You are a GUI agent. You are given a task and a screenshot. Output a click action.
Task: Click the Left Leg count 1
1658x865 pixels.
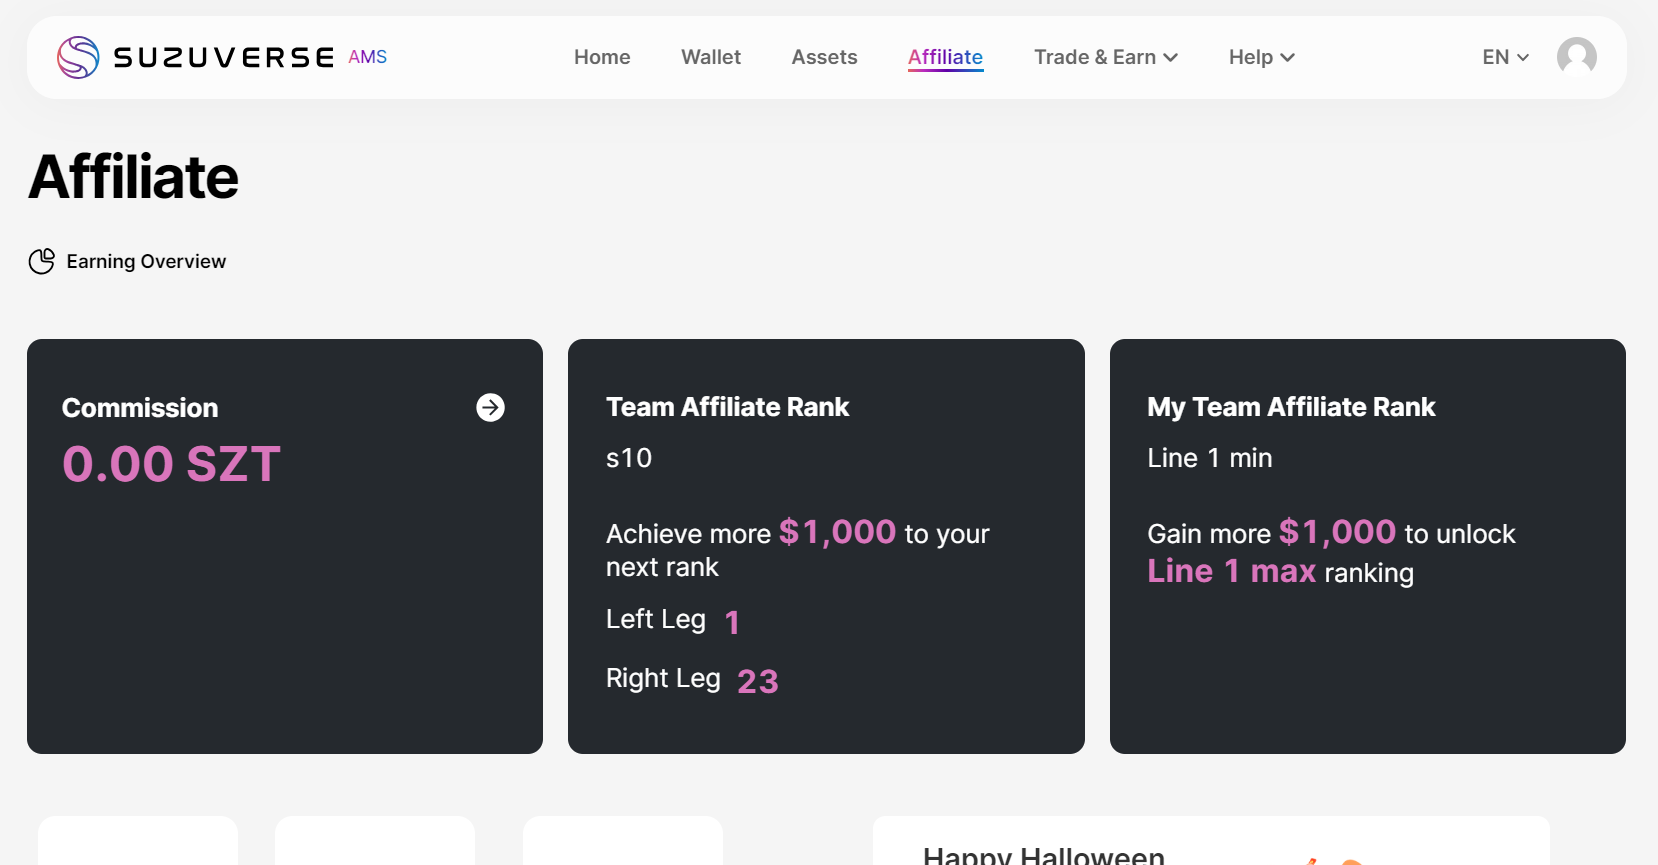click(732, 622)
